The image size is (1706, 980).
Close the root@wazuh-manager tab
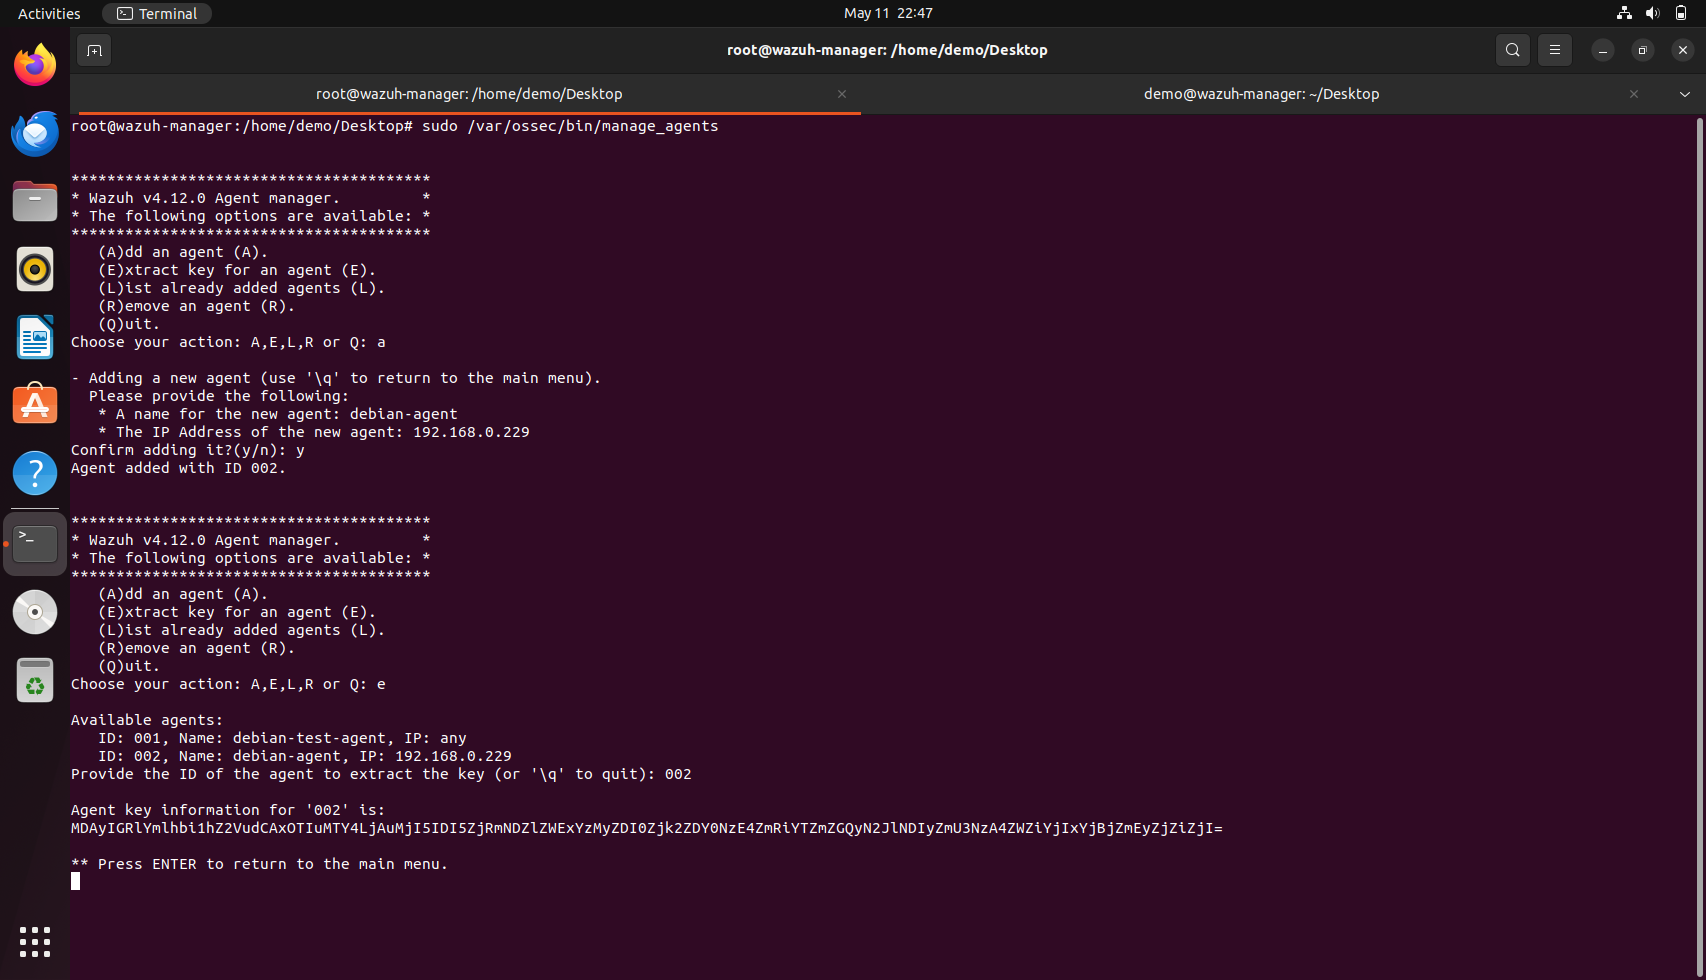click(x=842, y=94)
